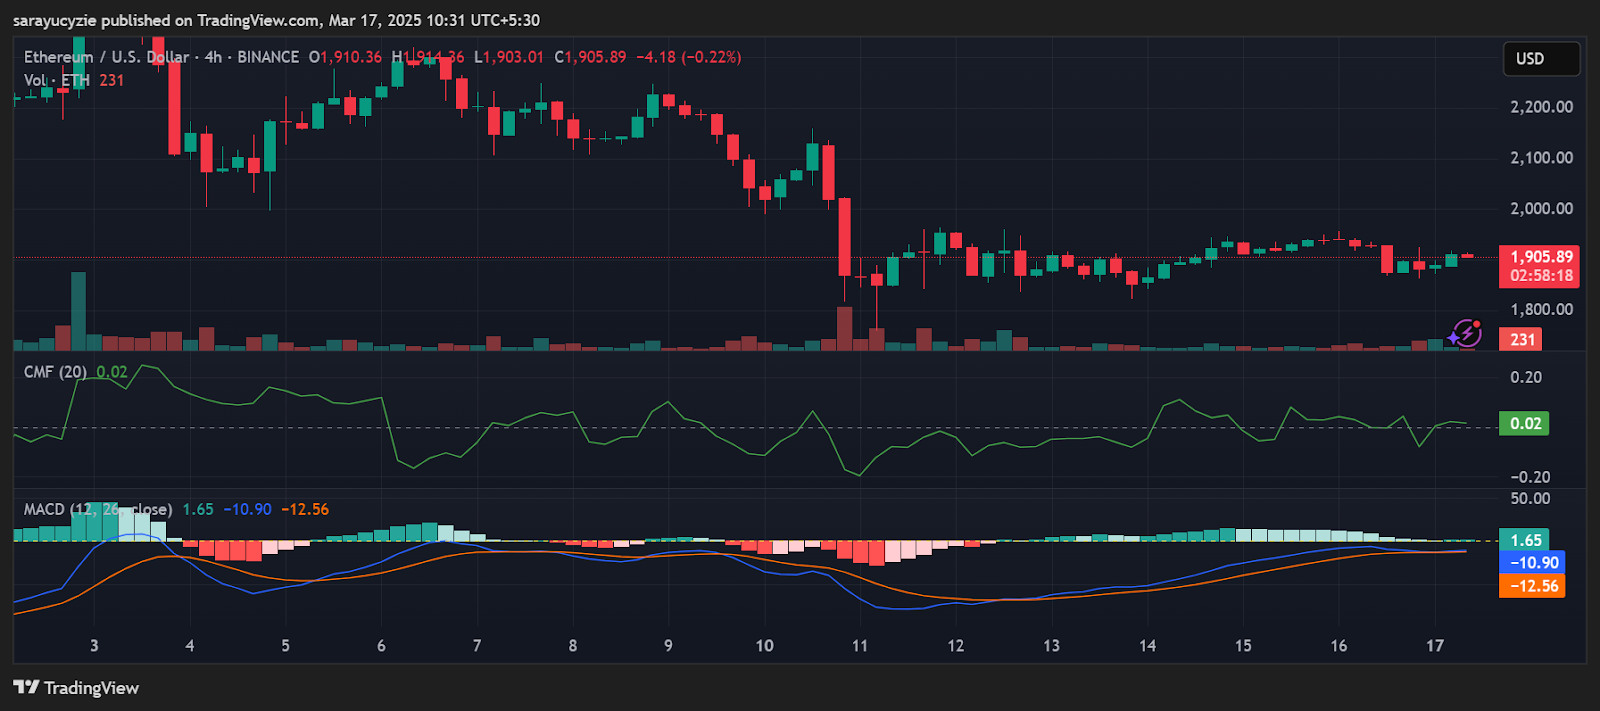Click the 4h interval in chart title
Viewport: 1600px width, 711px height.
(213, 57)
